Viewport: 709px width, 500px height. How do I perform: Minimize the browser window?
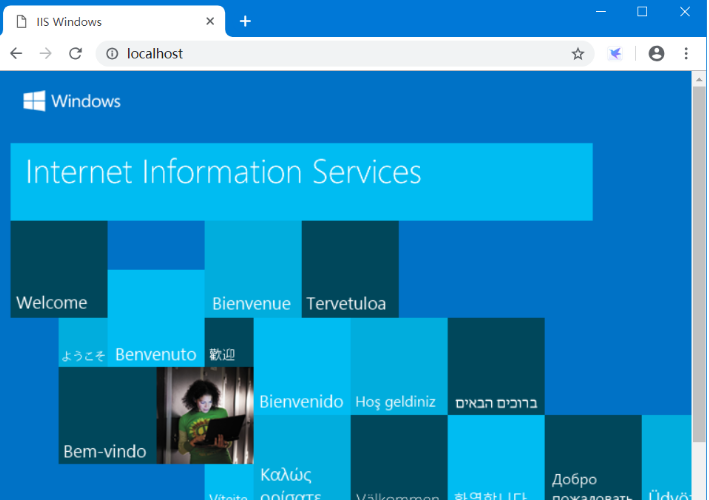click(601, 11)
